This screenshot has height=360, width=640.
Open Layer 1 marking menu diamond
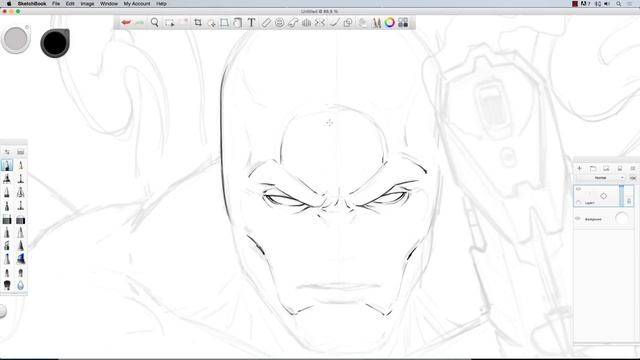pyautogui.click(x=603, y=196)
